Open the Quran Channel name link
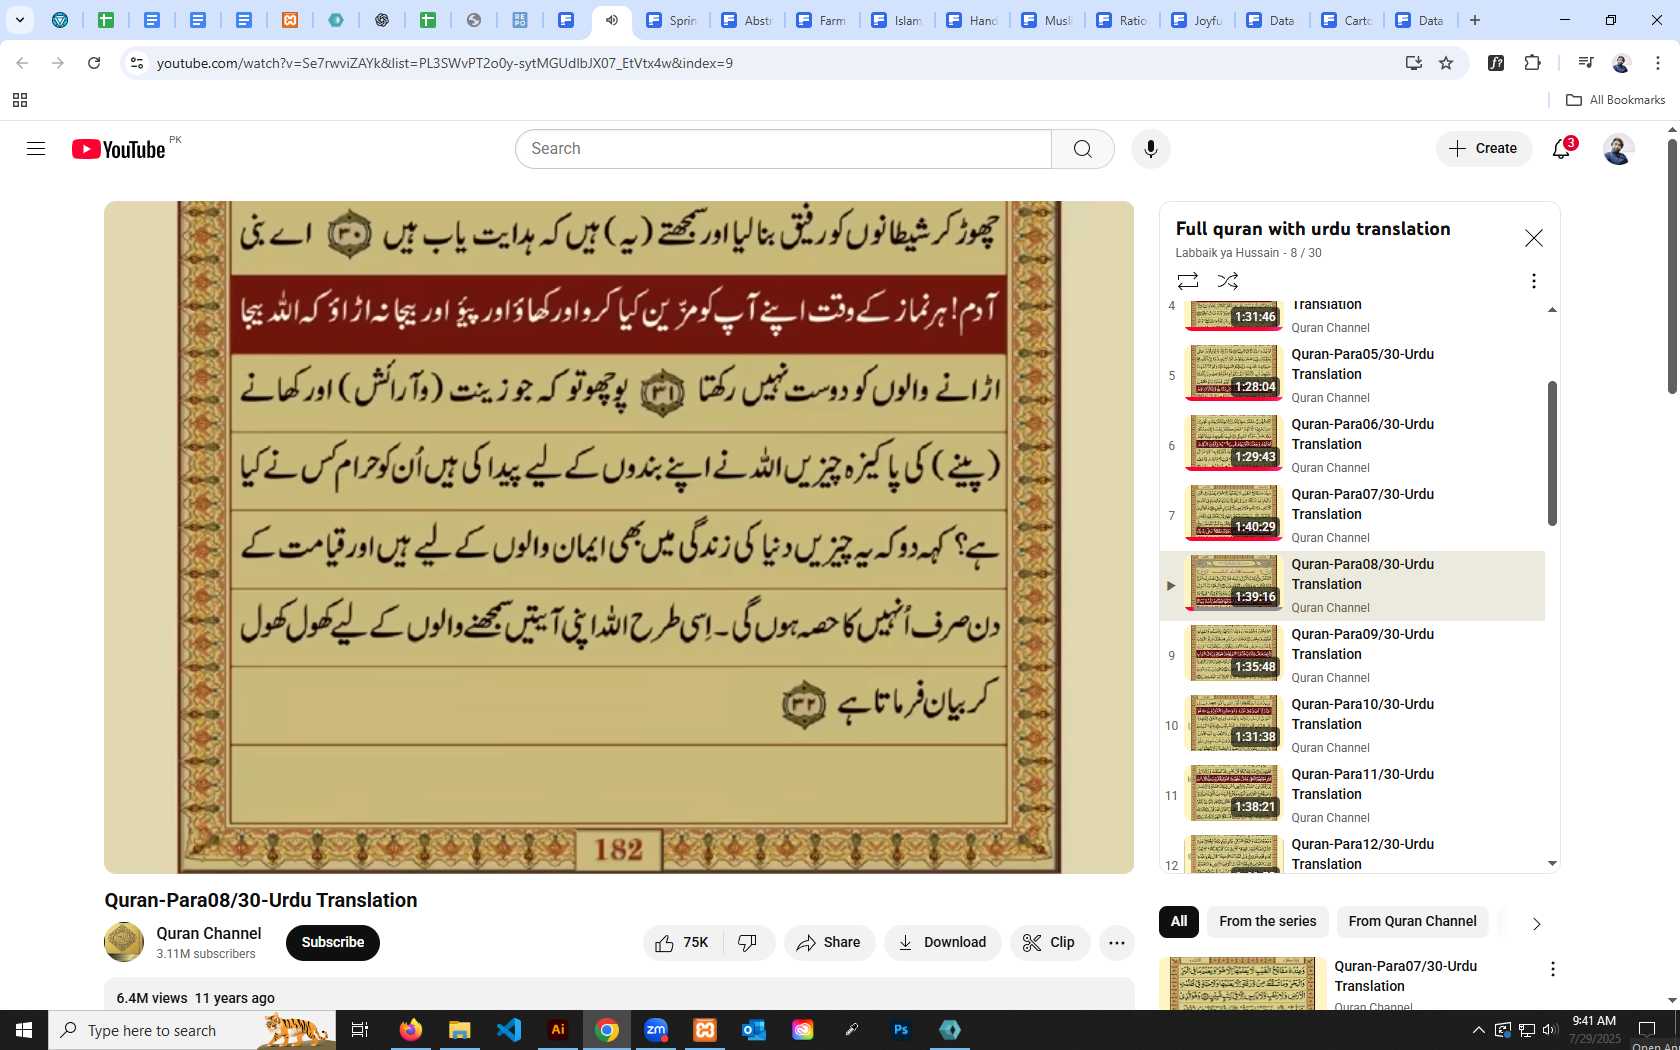 pyautogui.click(x=208, y=933)
